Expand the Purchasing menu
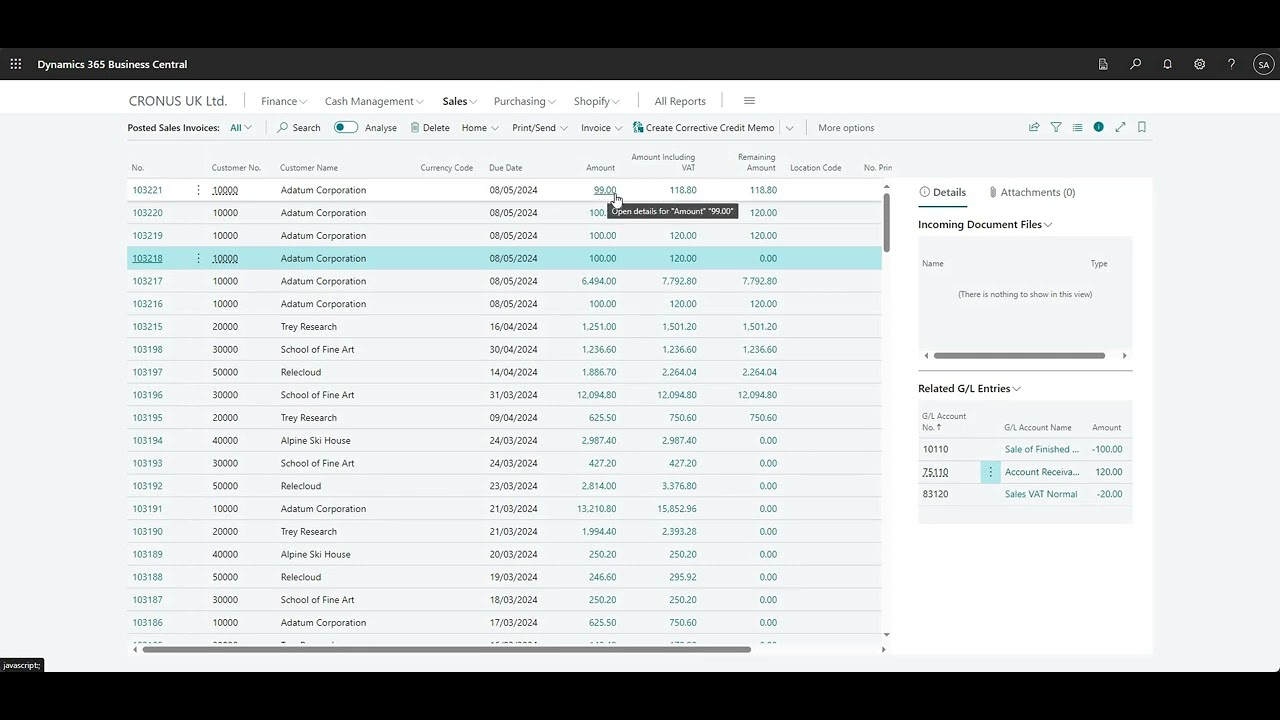 [525, 101]
